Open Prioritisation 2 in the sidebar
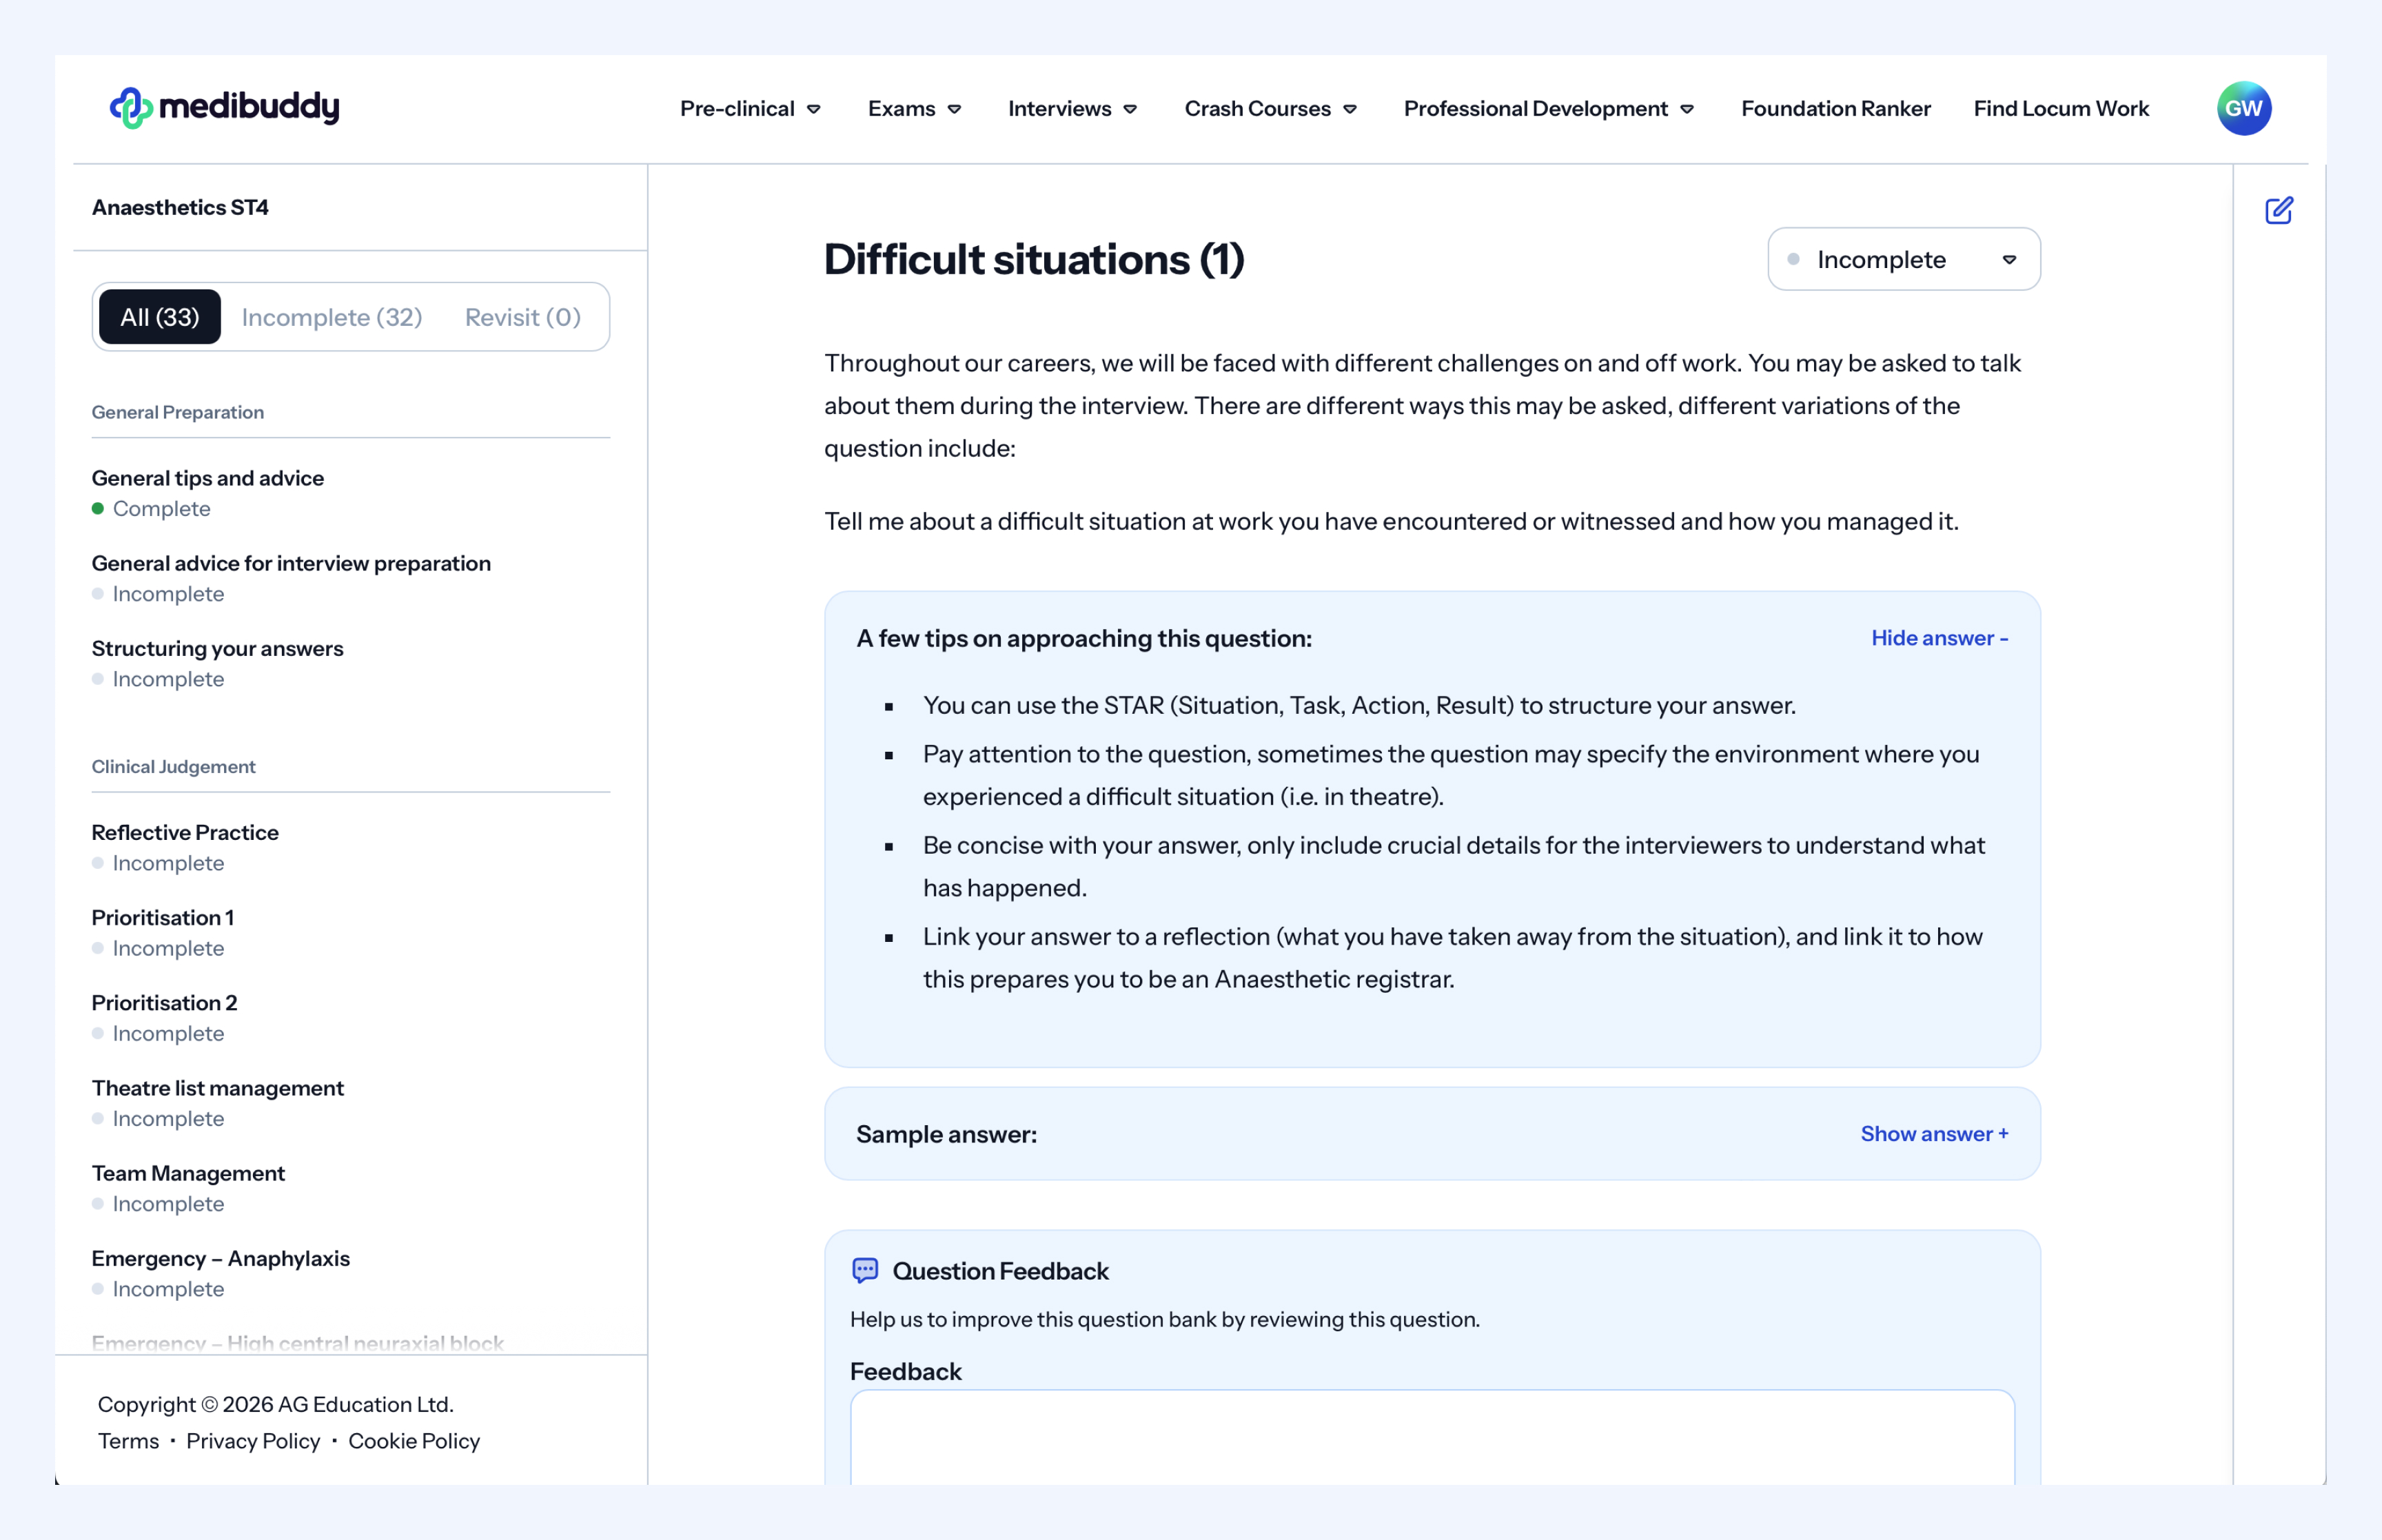The image size is (2382, 1540). click(164, 1002)
